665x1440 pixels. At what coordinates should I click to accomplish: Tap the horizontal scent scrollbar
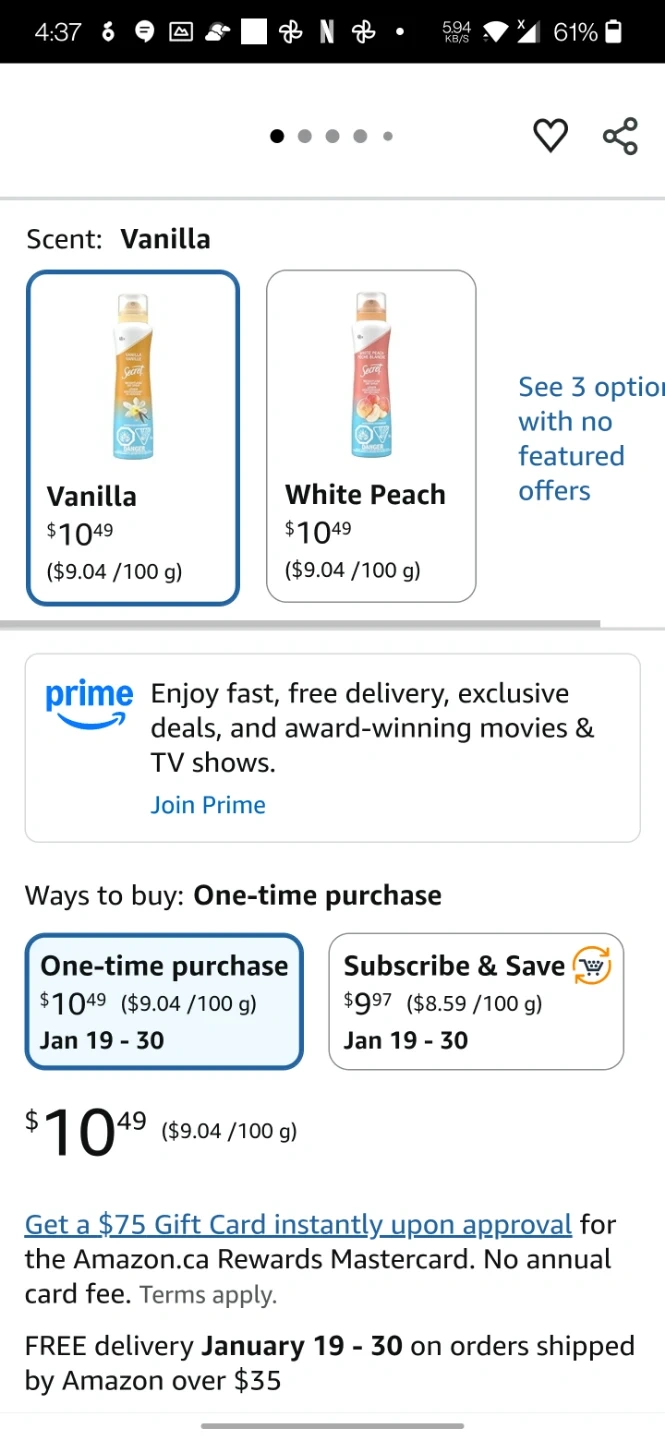(300, 624)
